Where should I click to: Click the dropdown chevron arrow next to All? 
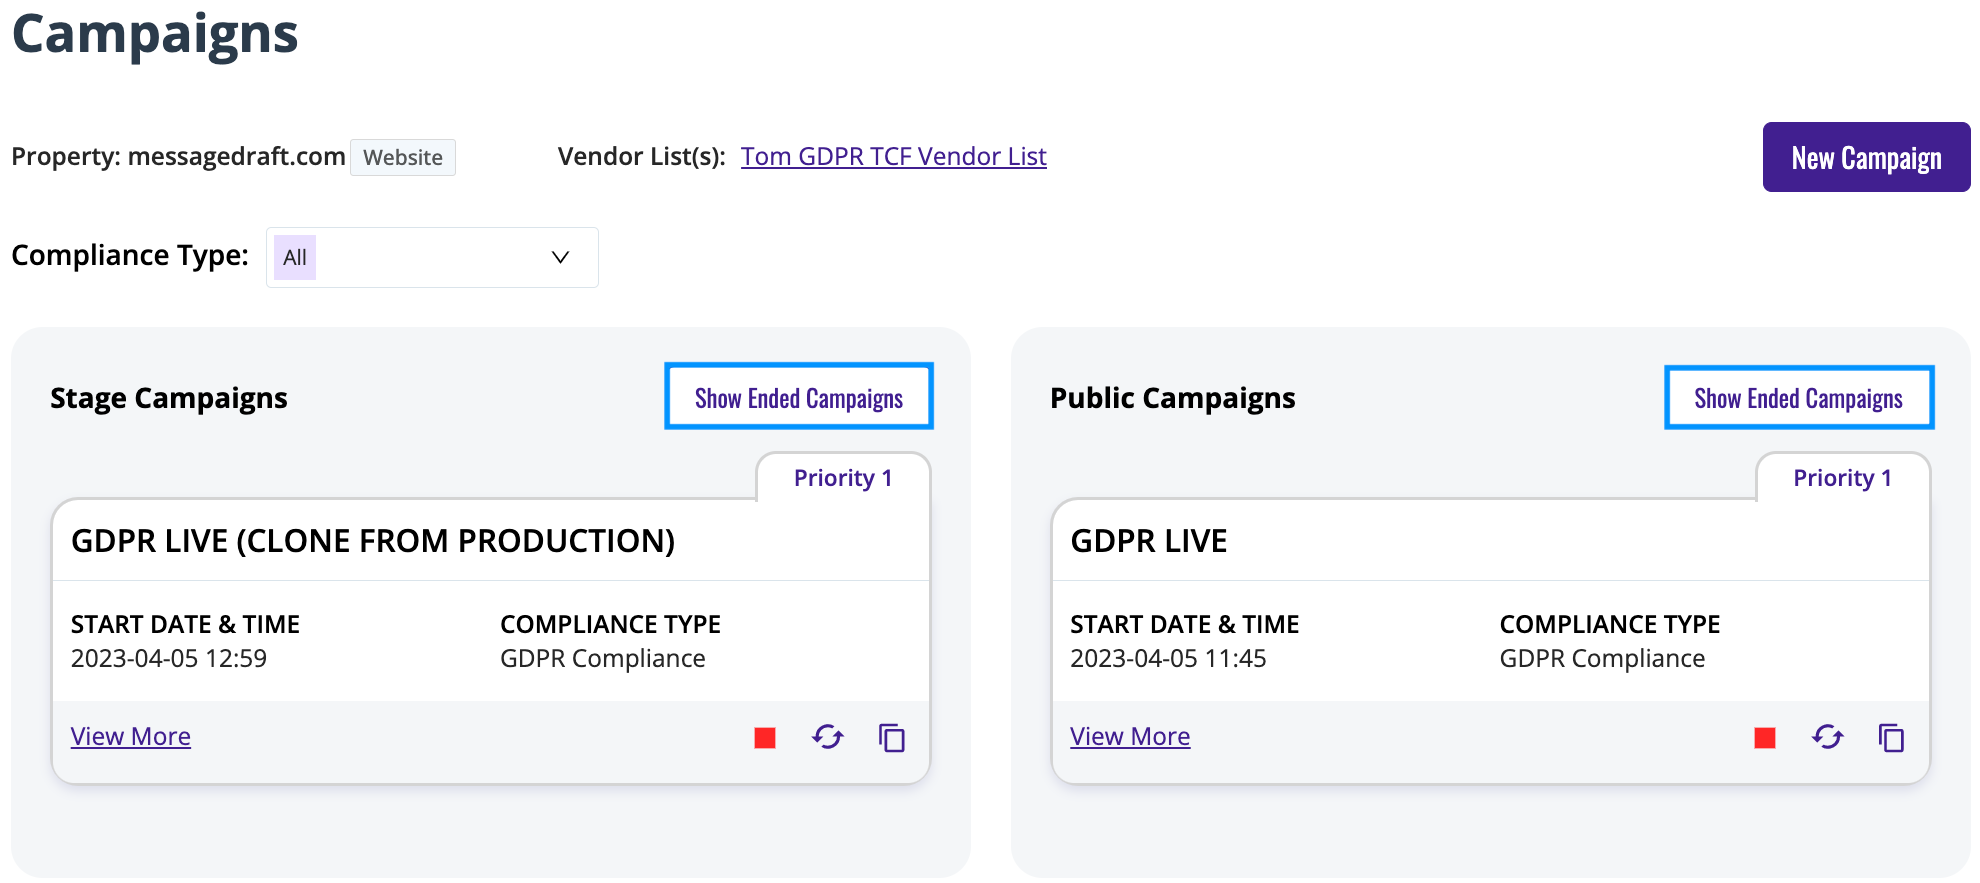pos(561,257)
